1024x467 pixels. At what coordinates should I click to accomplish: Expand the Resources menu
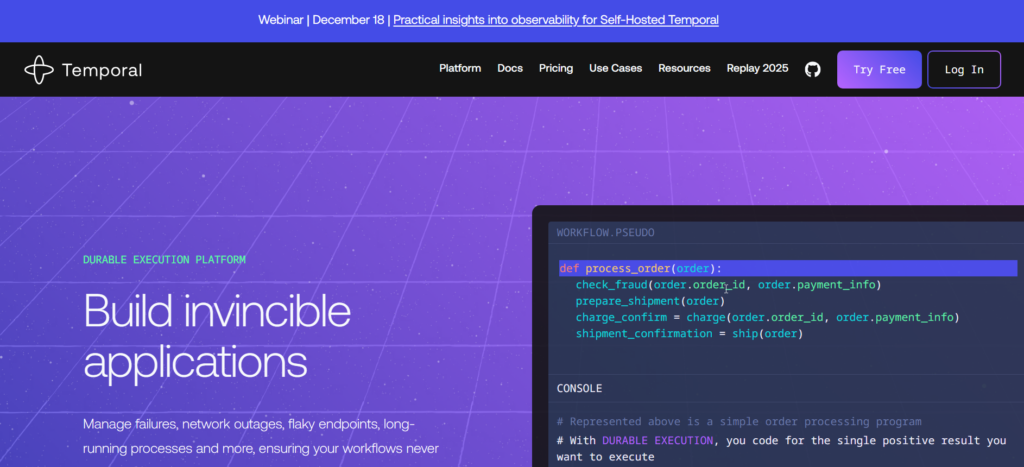(x=684, y=69)
